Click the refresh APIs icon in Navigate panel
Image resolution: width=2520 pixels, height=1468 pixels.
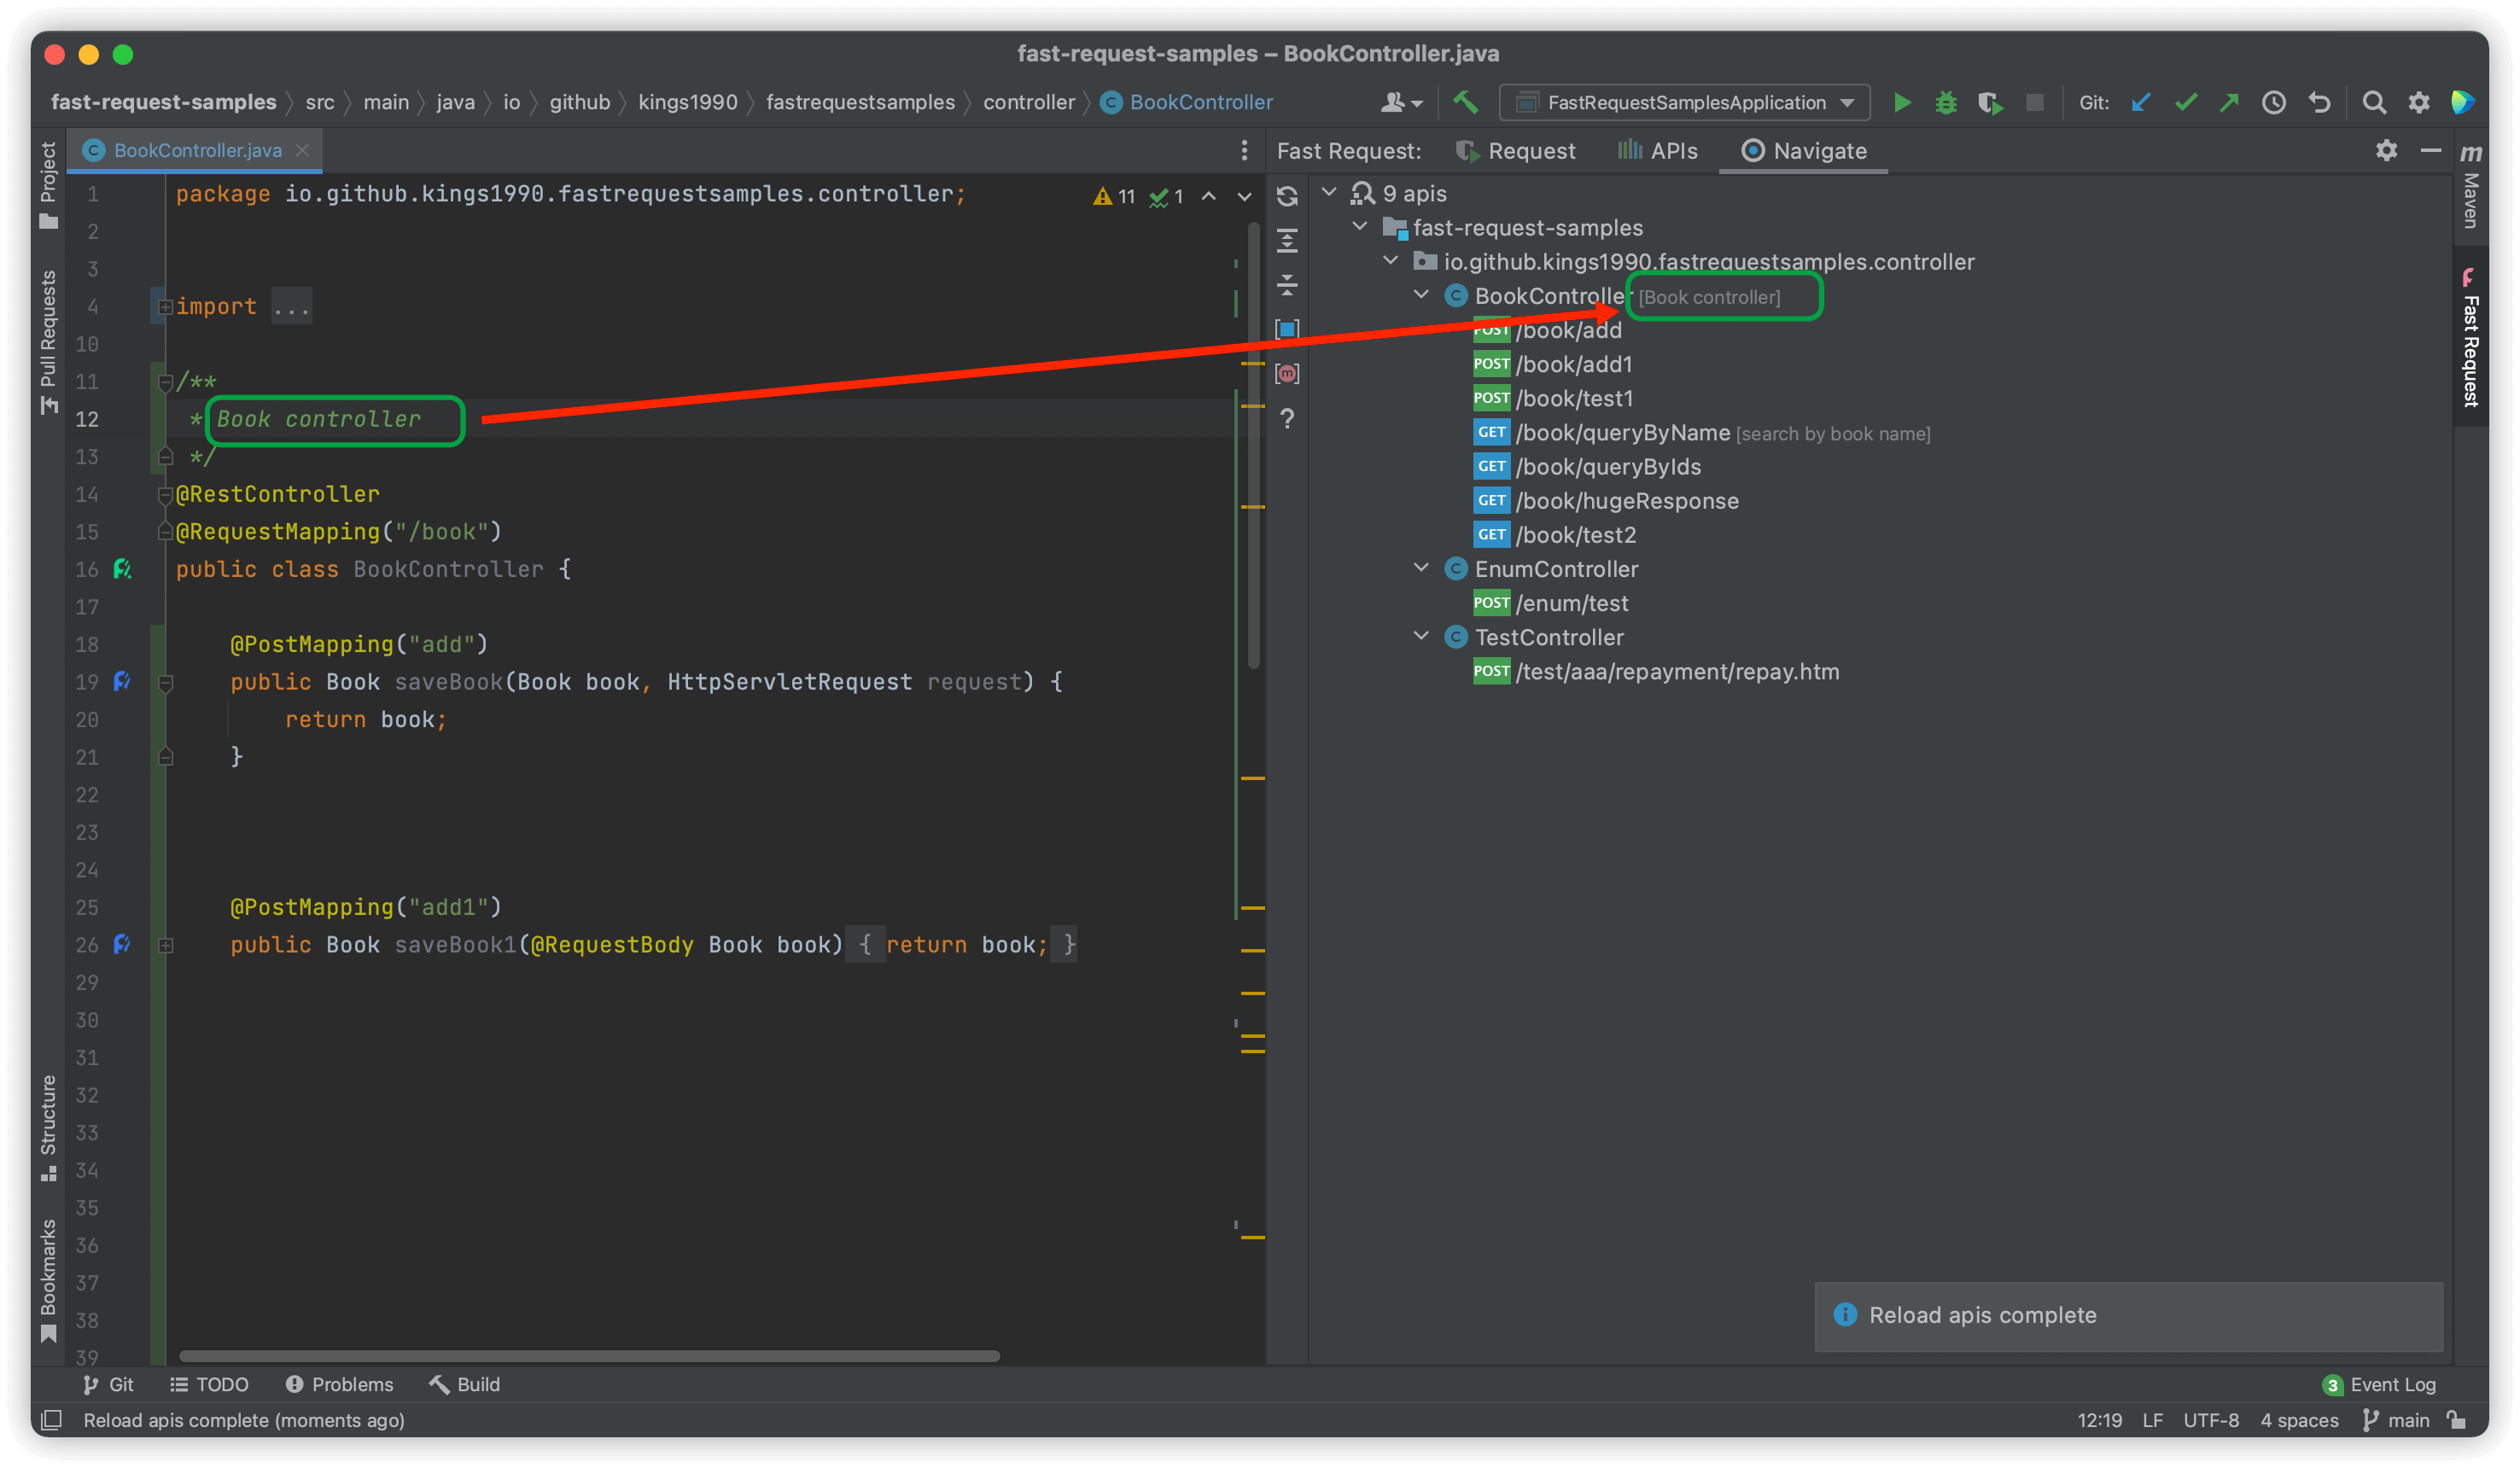(1288, 196)
